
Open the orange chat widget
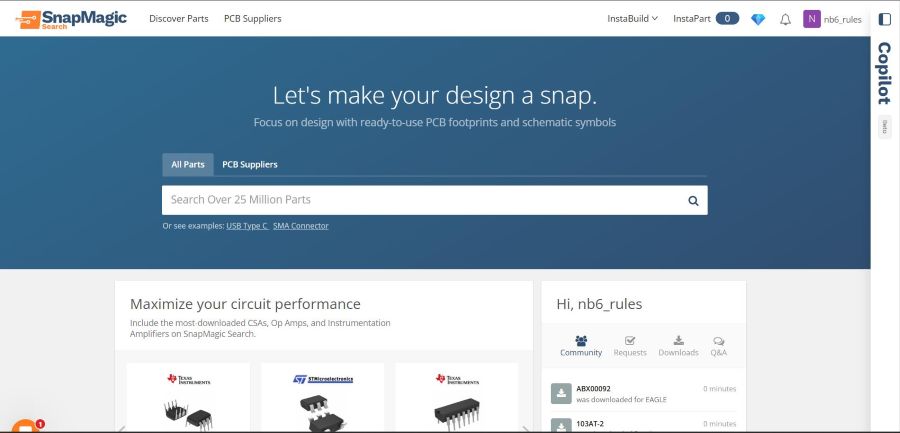24,424
